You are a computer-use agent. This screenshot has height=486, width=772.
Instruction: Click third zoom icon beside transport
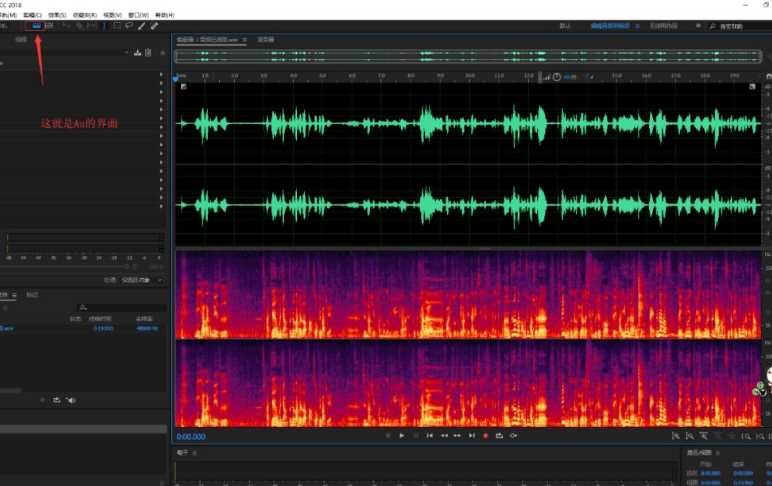pos(704,436)
